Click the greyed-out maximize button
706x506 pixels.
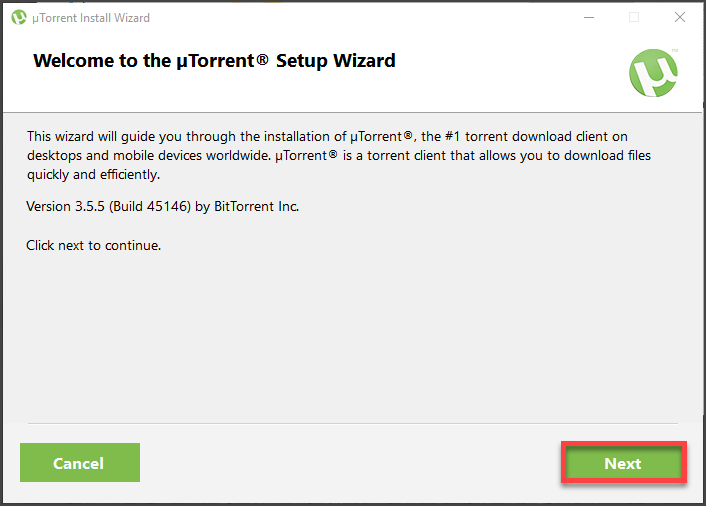(633, 17)
